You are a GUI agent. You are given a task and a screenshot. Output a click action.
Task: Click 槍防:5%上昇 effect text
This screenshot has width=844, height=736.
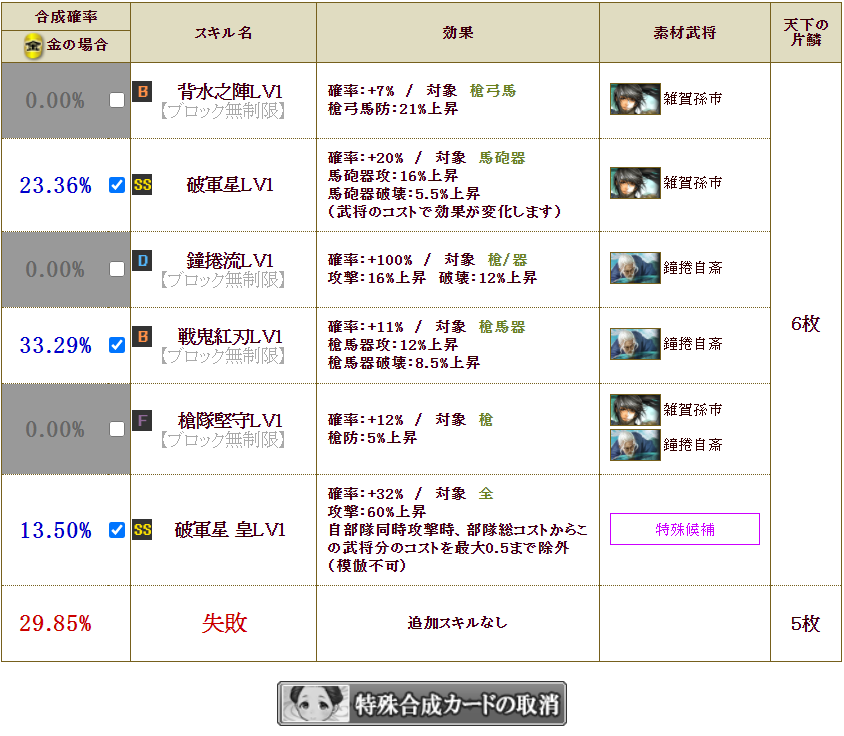(372, 438)
